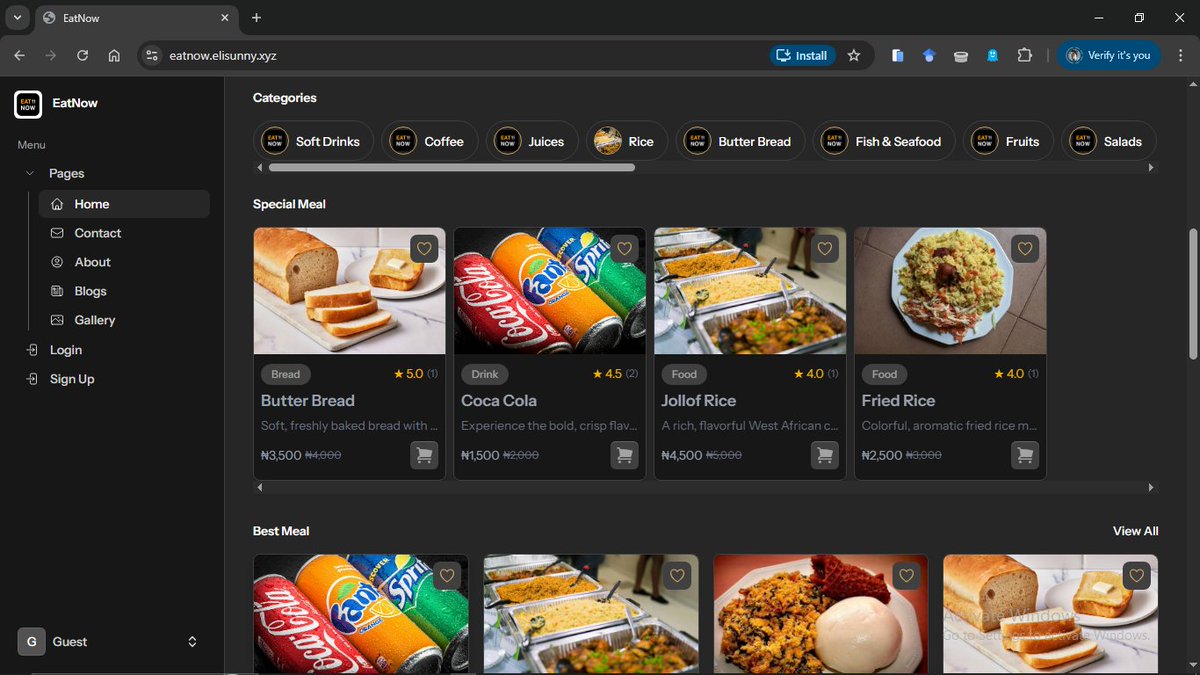Go back in browser history
The height and width of the screenshot is (675, 1200).
click(20, 56)
